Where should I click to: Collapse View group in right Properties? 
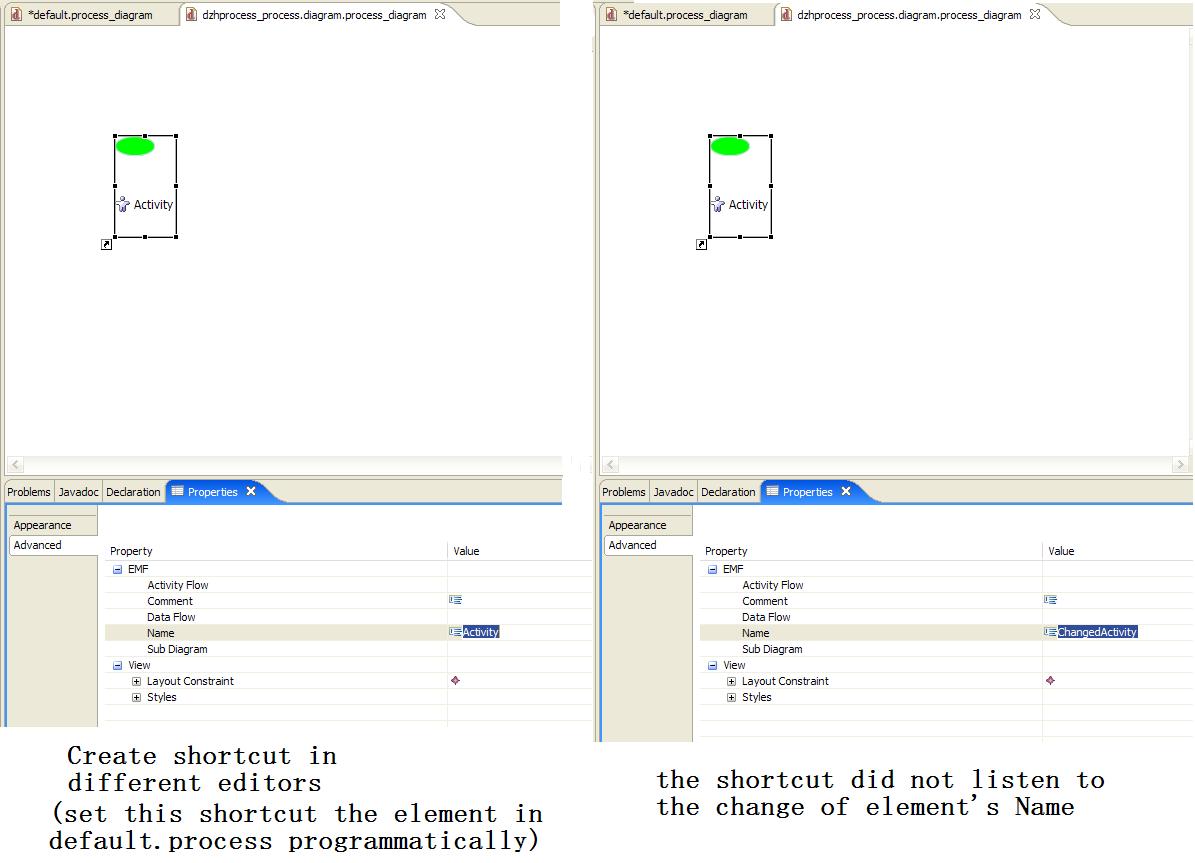click(713, 666)
